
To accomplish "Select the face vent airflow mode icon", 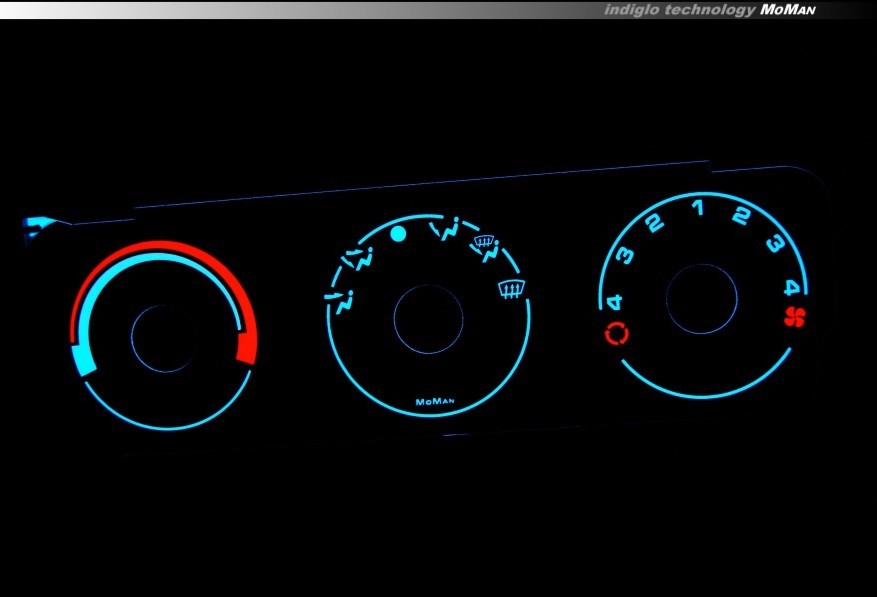I will pos(343,299).
